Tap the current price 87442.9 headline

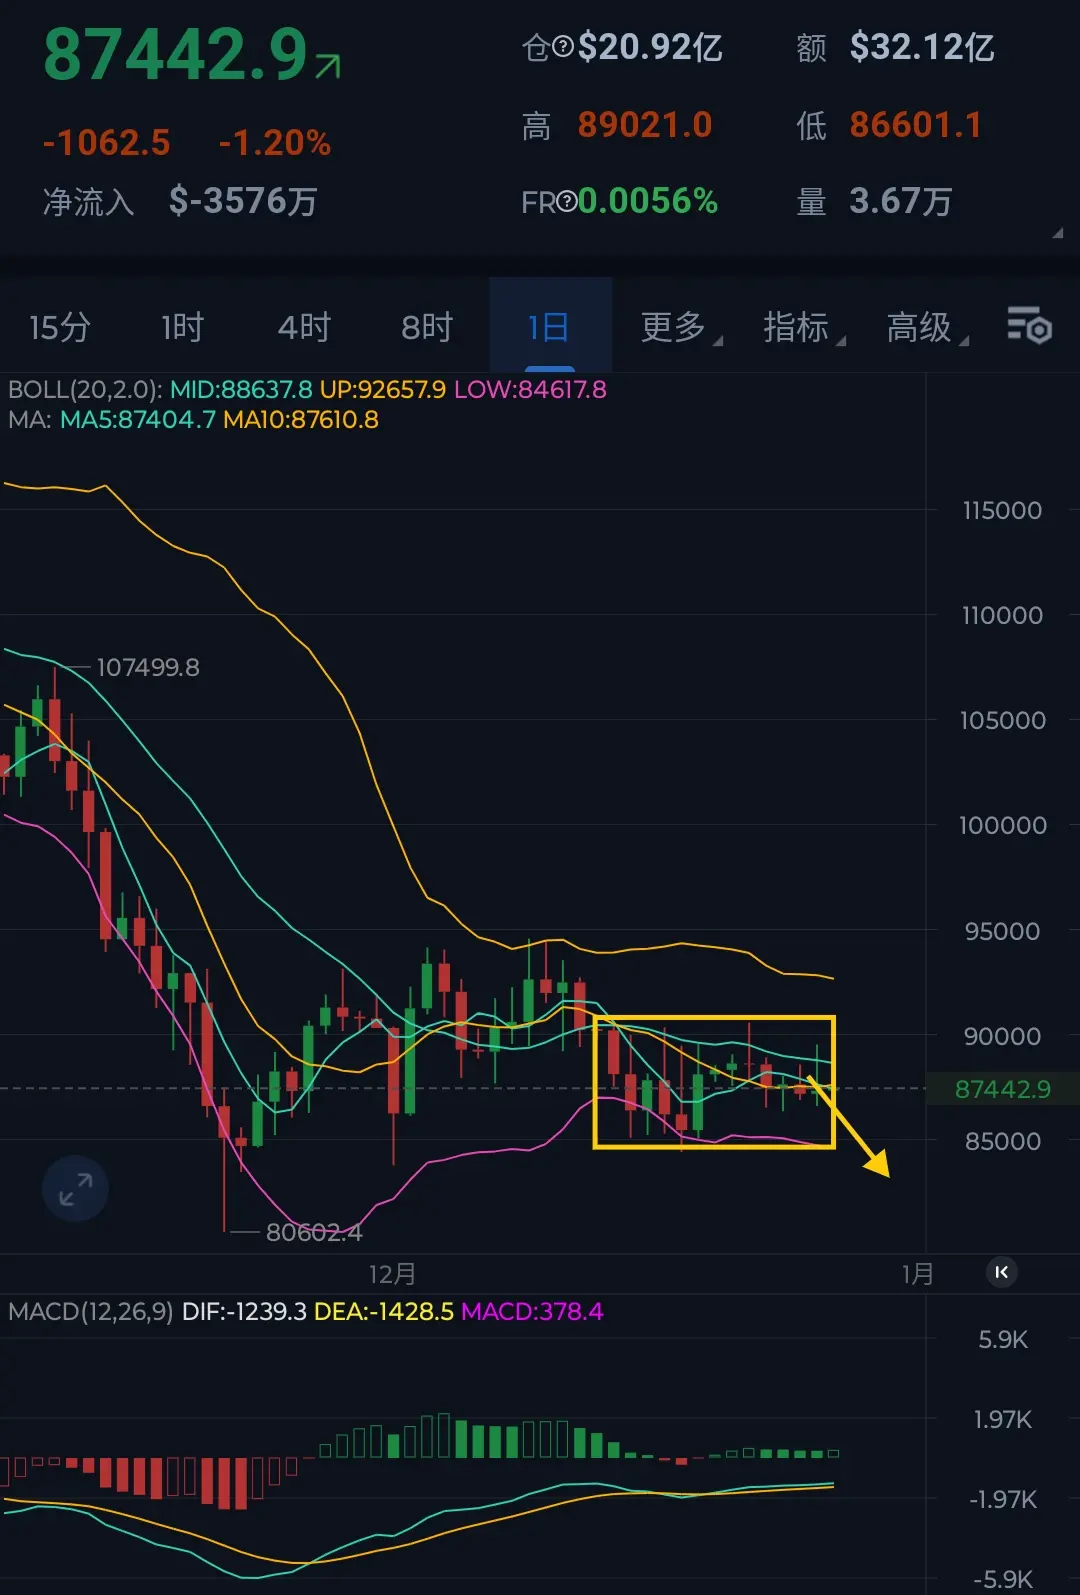pos(176,55)
